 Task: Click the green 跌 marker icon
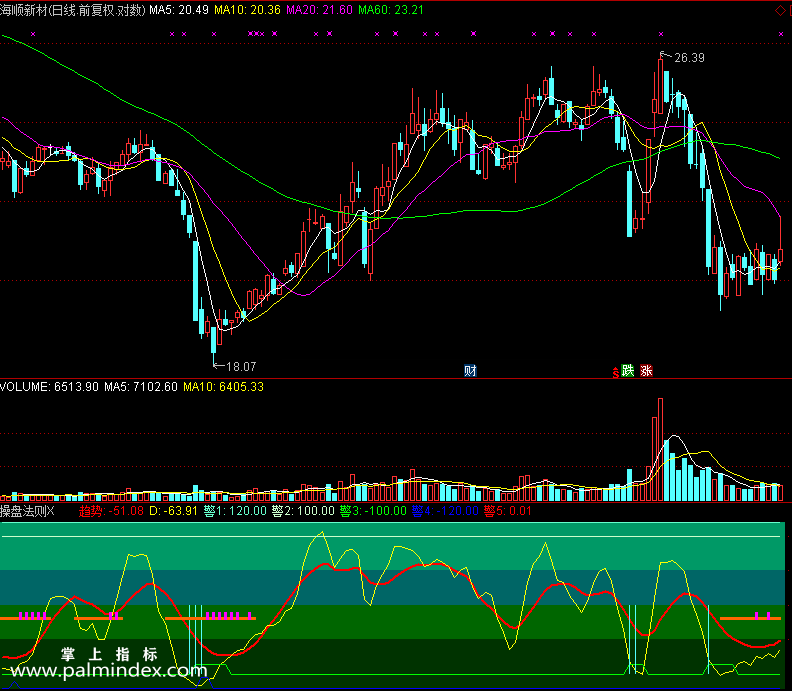point(627,371)
